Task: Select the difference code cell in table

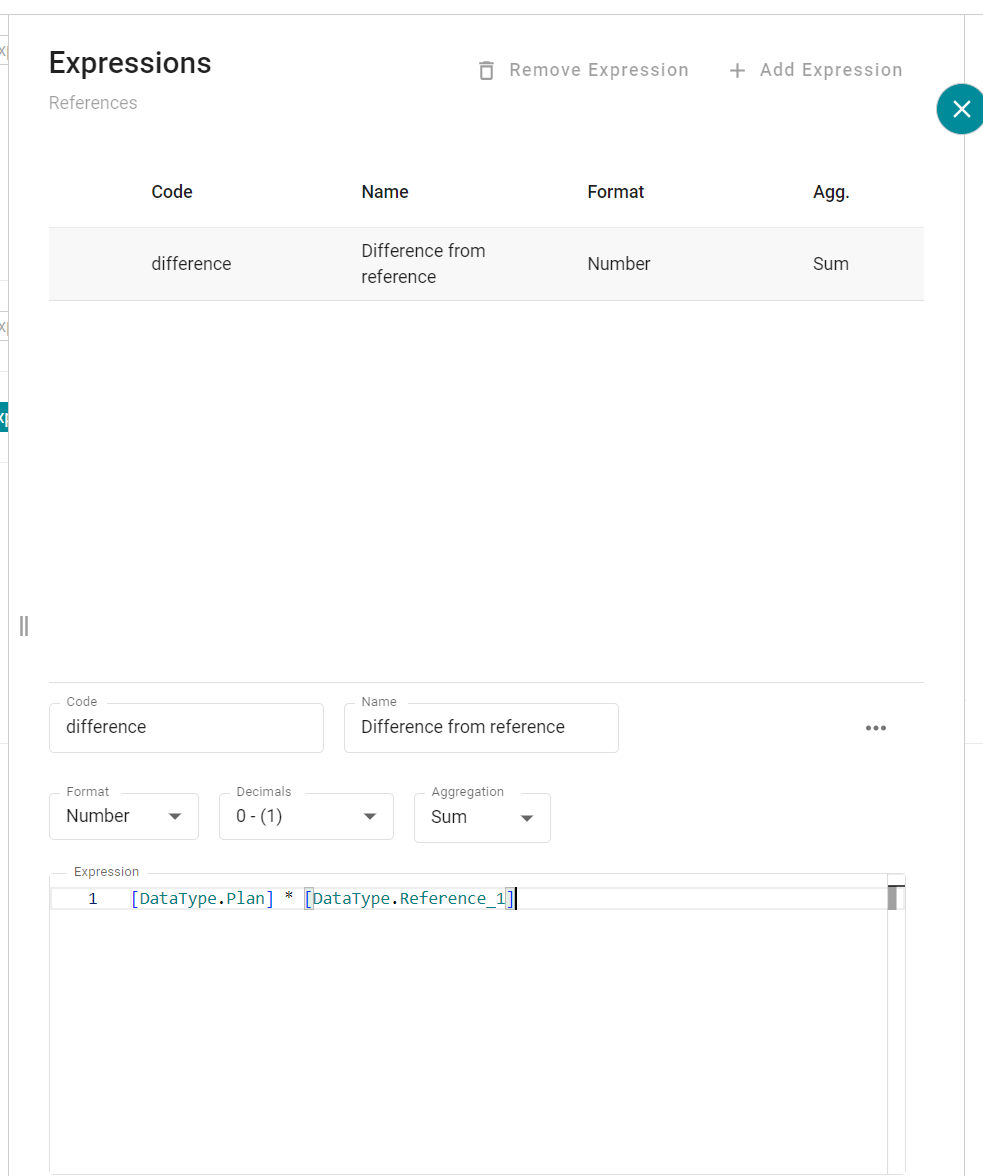Action: point(191,264)
